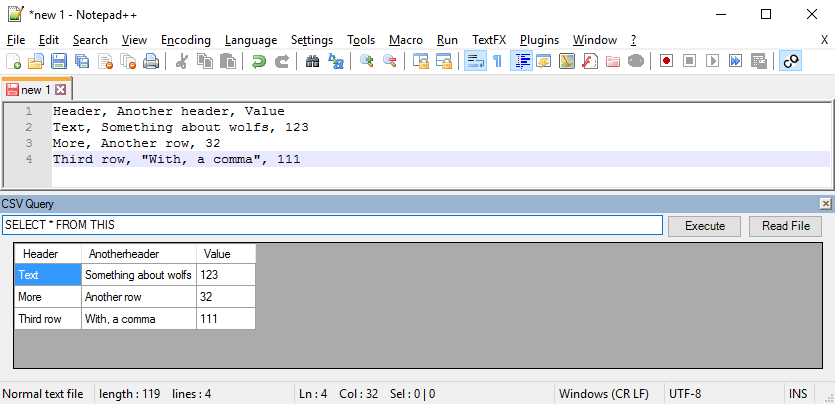Click the Open file folder icon
835x404 pixels.
(x=36, y=61)
